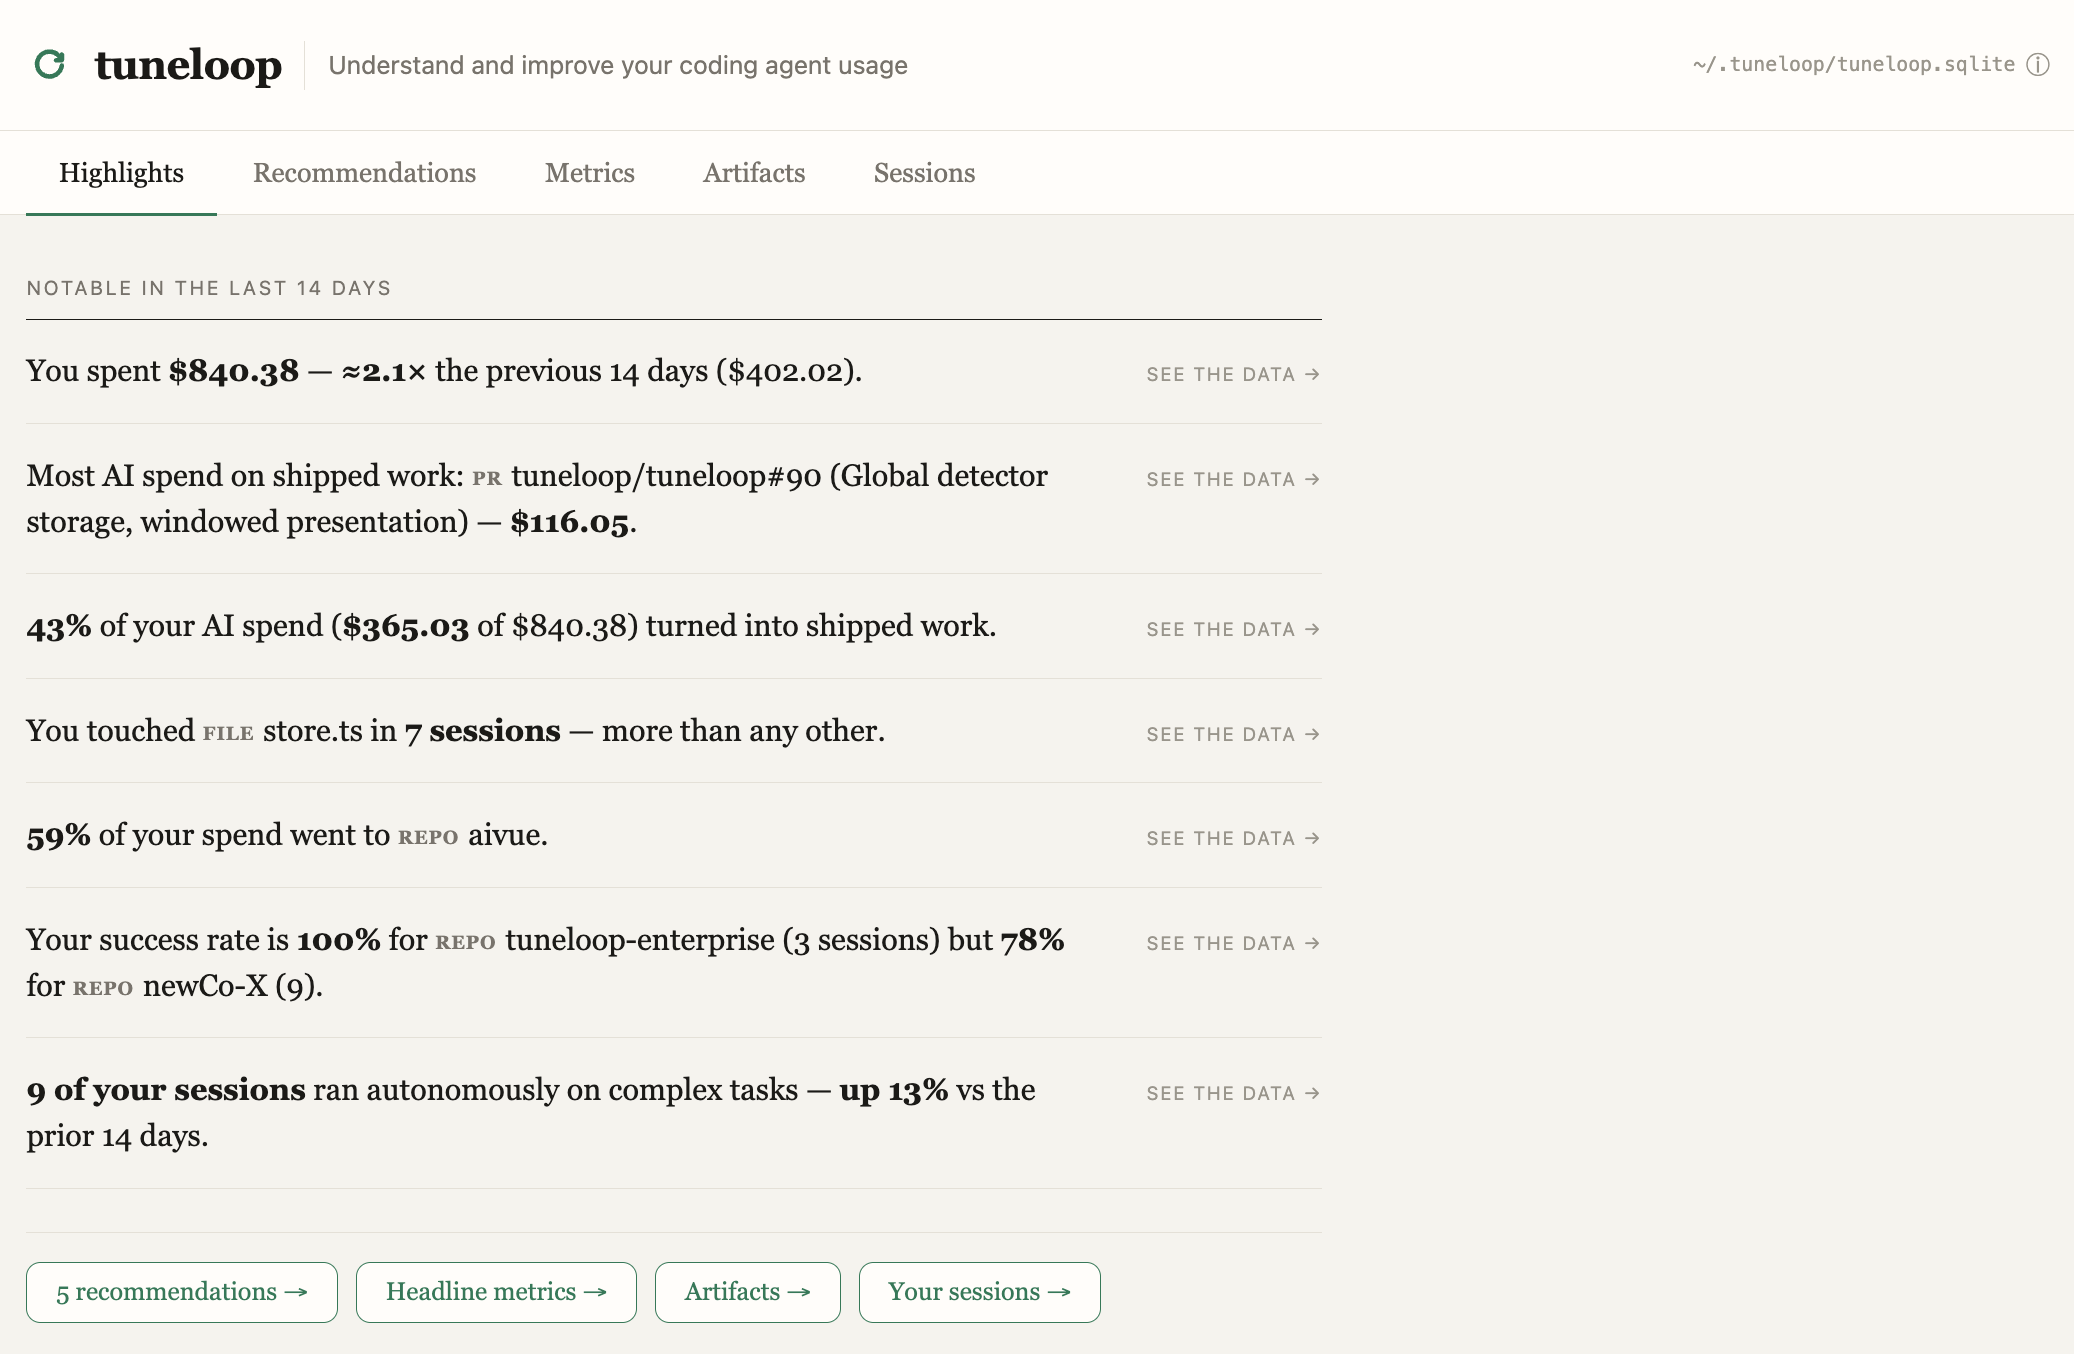Click the aivue repo name
This screenshot has width=2074, height=1354.
[x=505, y=835]
